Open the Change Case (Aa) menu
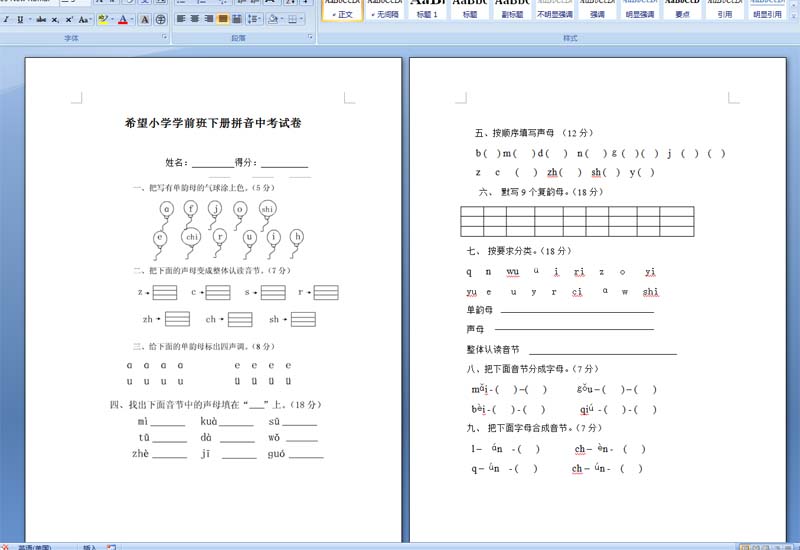The image size is (800, 550). pos(85,19)
